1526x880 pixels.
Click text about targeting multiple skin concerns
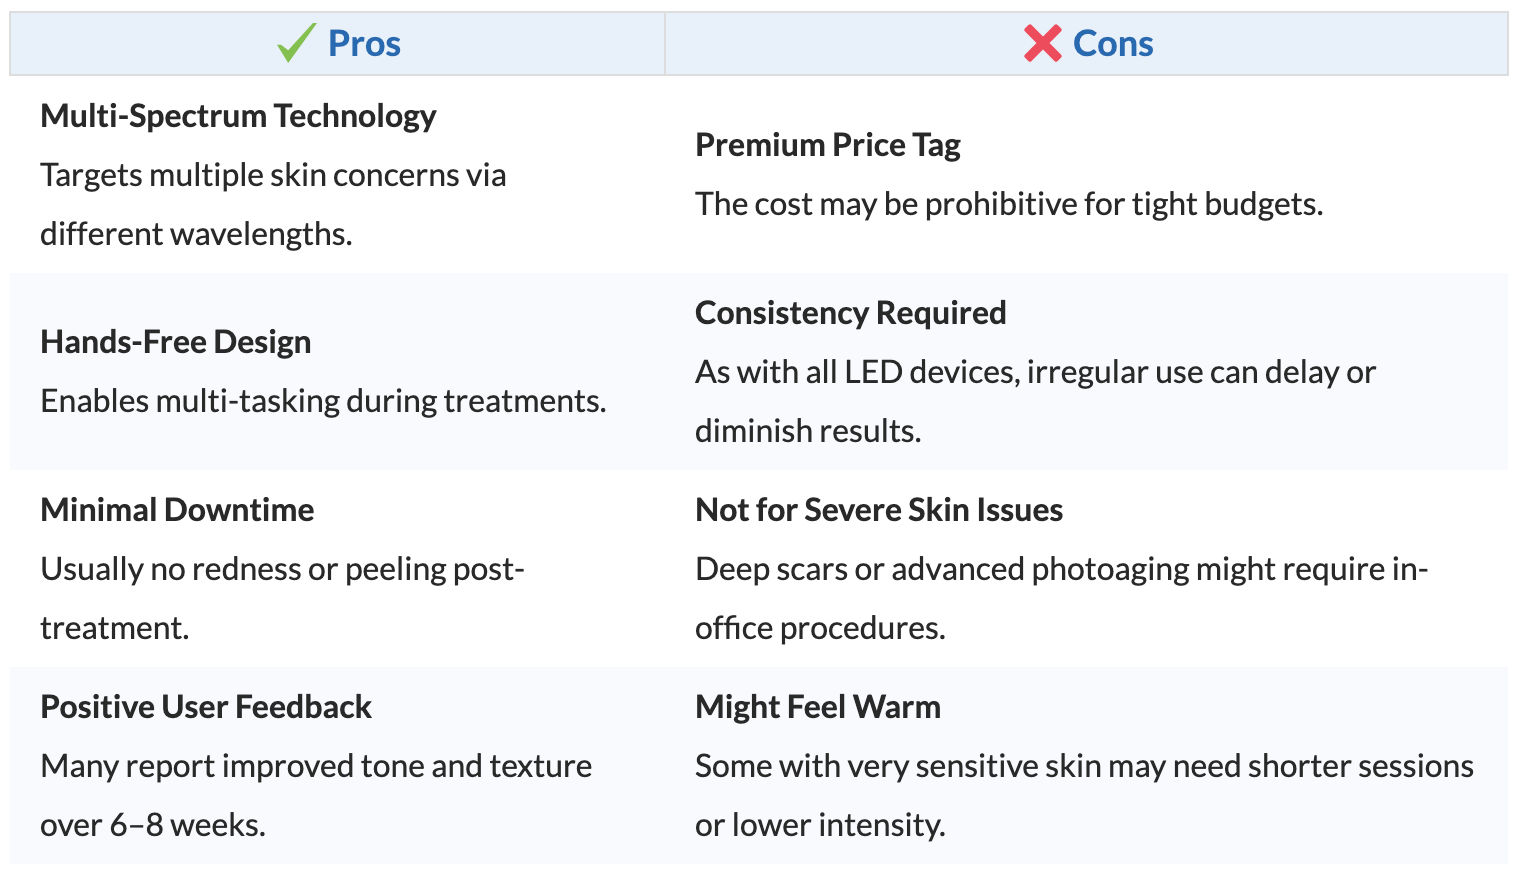click(273, 204)
